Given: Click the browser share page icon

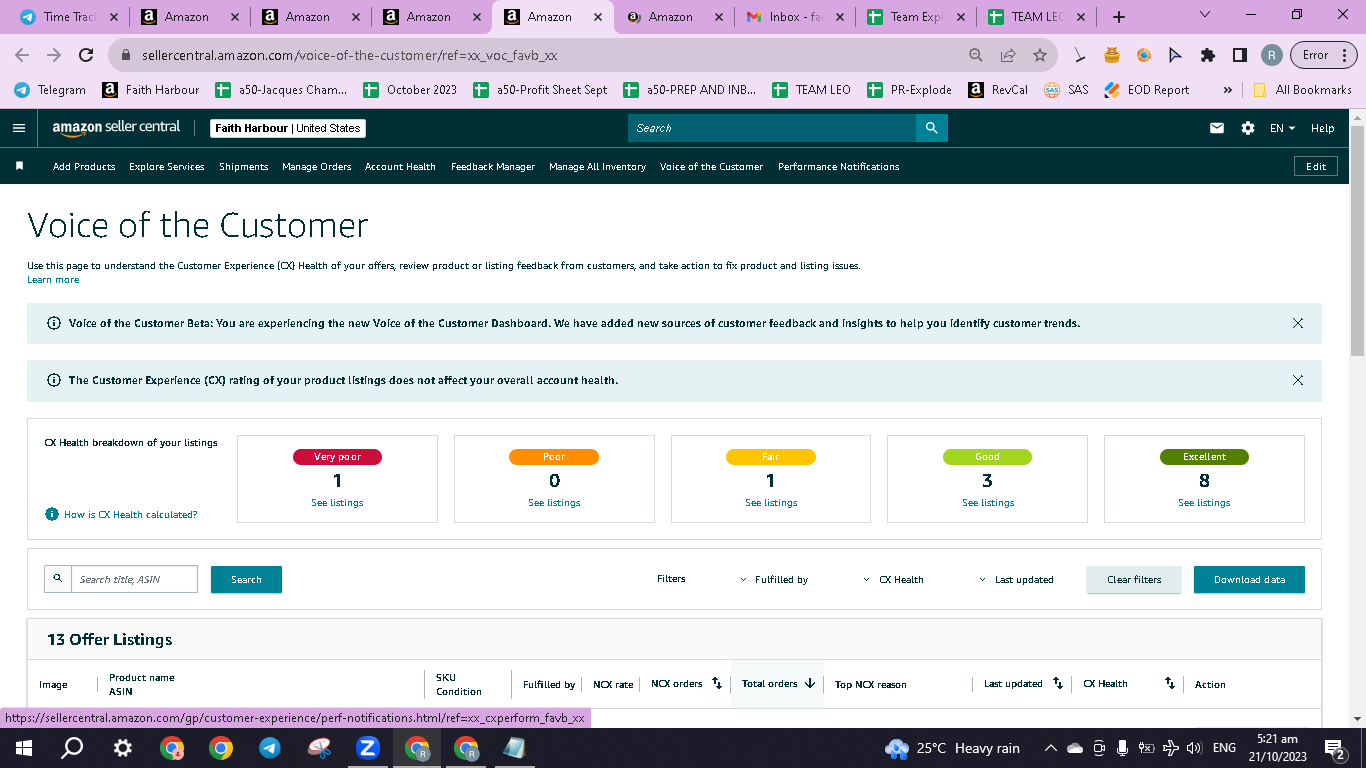Looking at the screenshot, I should coord(1008,55).
